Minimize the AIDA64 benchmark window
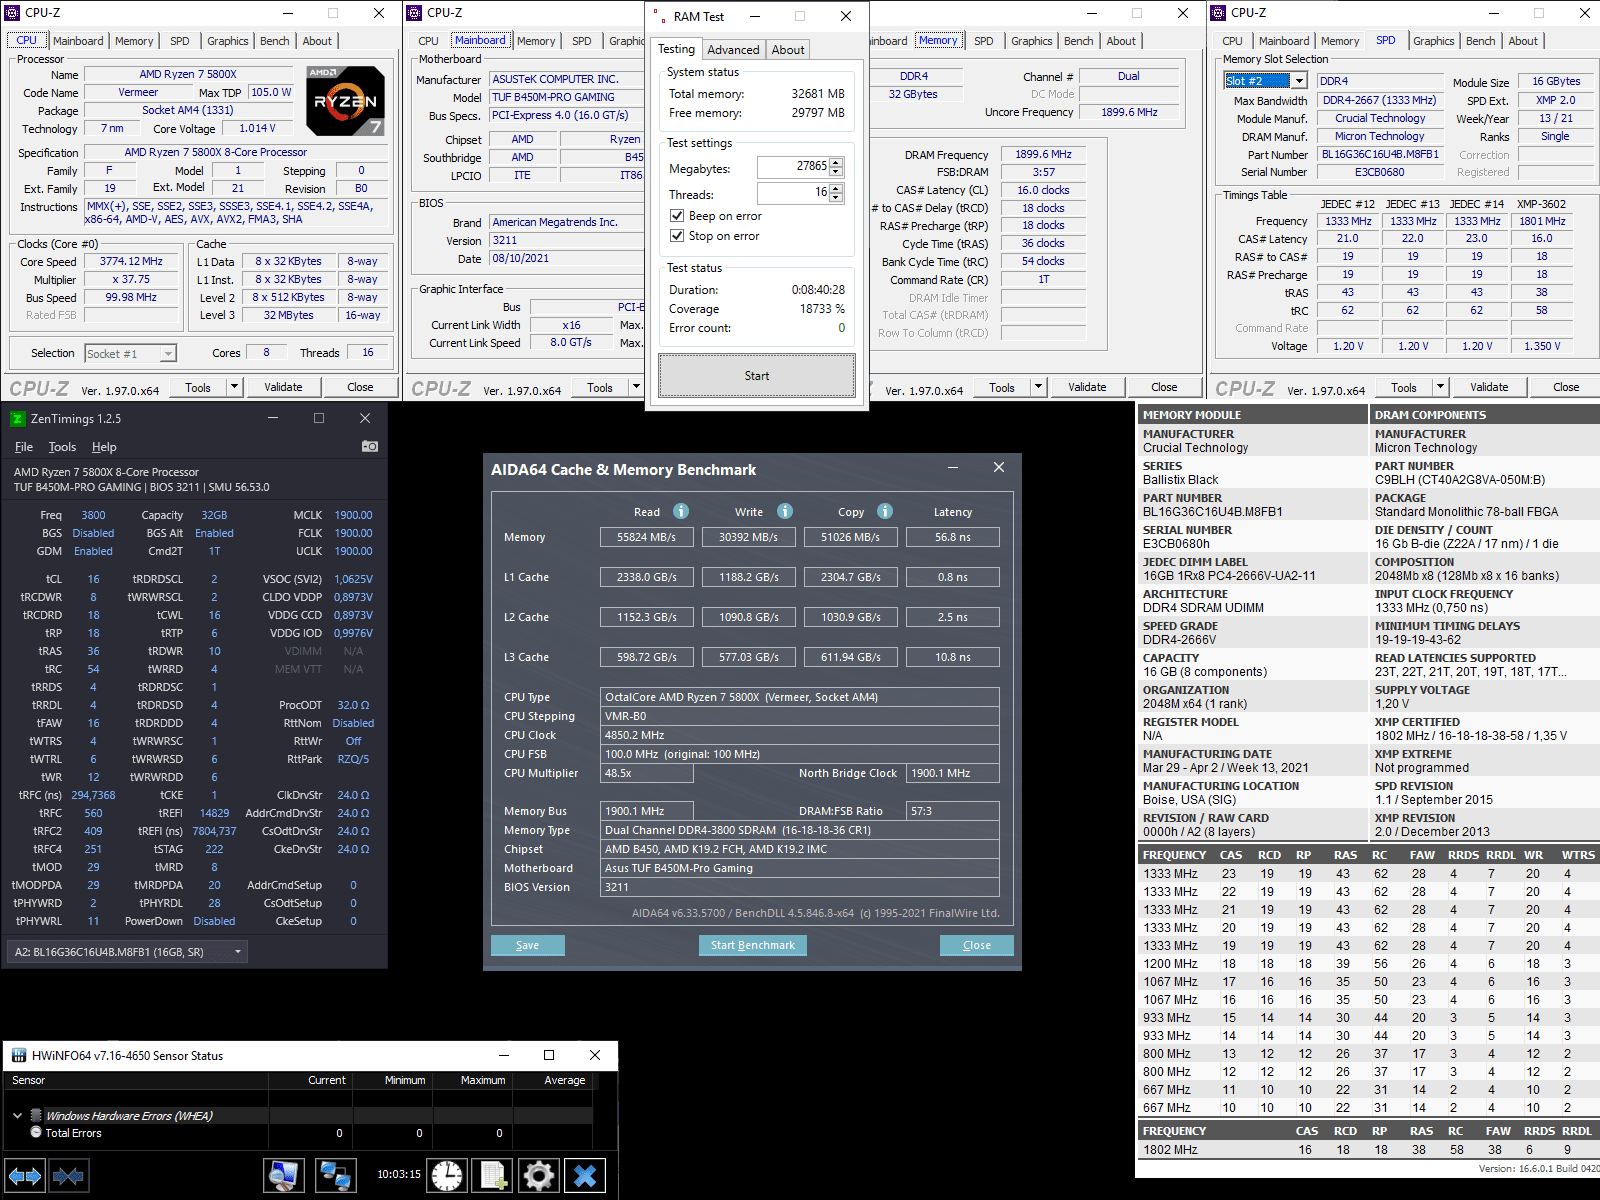This screenshot has width=1600, height=1200. coord(953,467)
